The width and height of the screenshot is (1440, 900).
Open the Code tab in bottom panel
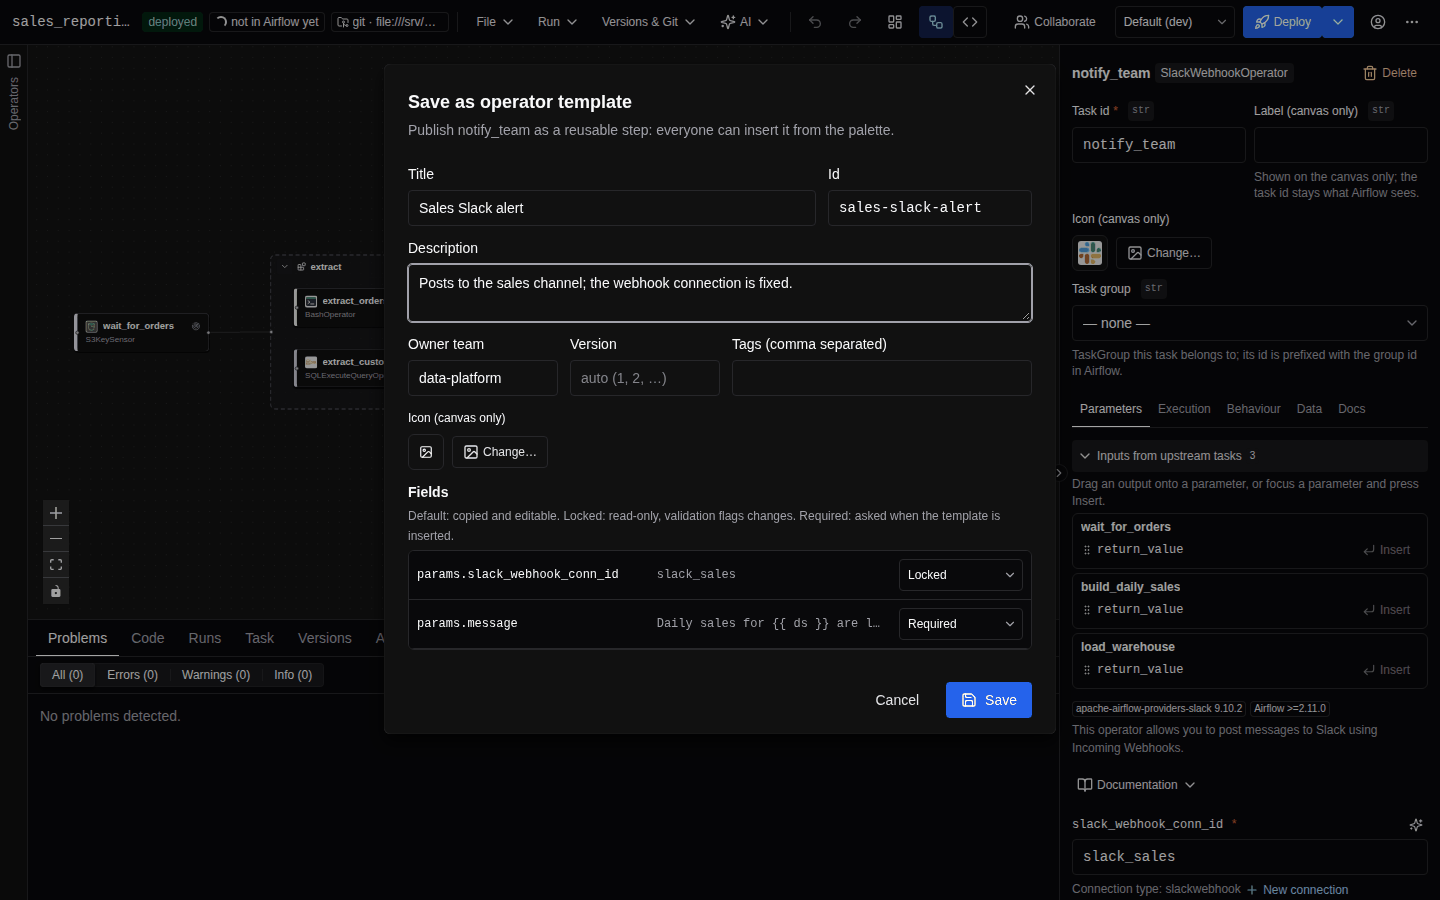click(x=147, y=638)
